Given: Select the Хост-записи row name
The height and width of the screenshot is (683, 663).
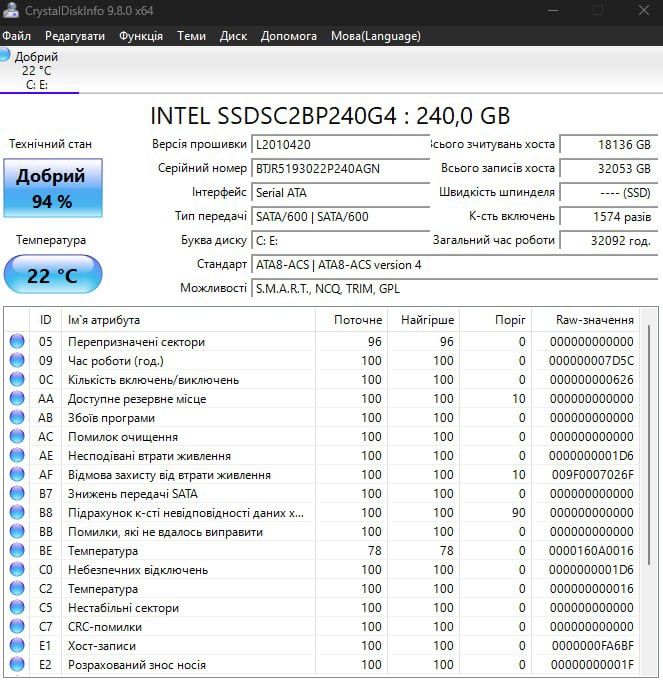Looking at the screenshot, I should [102, 646].
